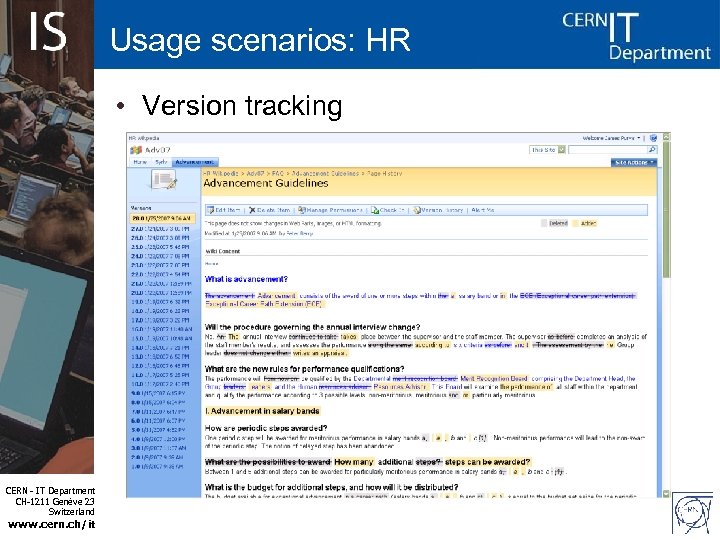This screenshot has width=720, height=540.
Task: Click Advancement Guidelines in the breadcrumb
Action: click(325, 174)
